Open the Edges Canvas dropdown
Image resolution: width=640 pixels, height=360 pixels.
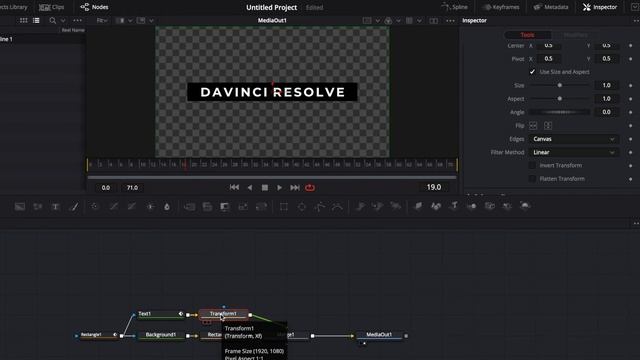pos(573,139)
